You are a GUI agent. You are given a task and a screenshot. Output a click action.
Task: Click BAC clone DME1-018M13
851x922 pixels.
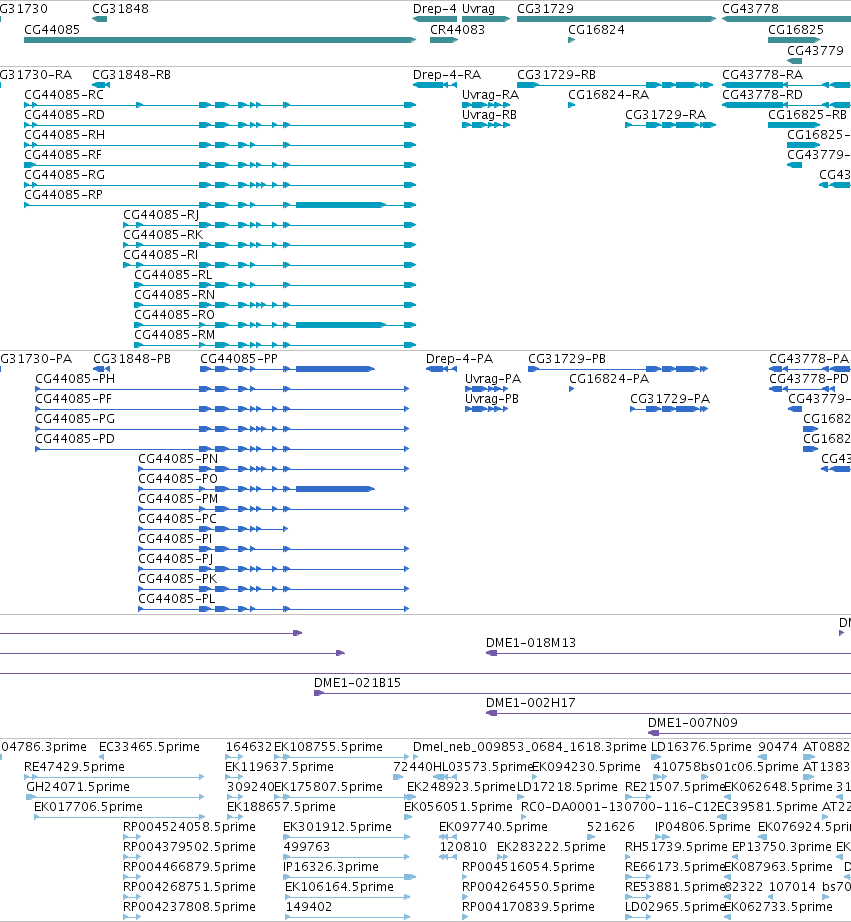[x=531, y=643]
